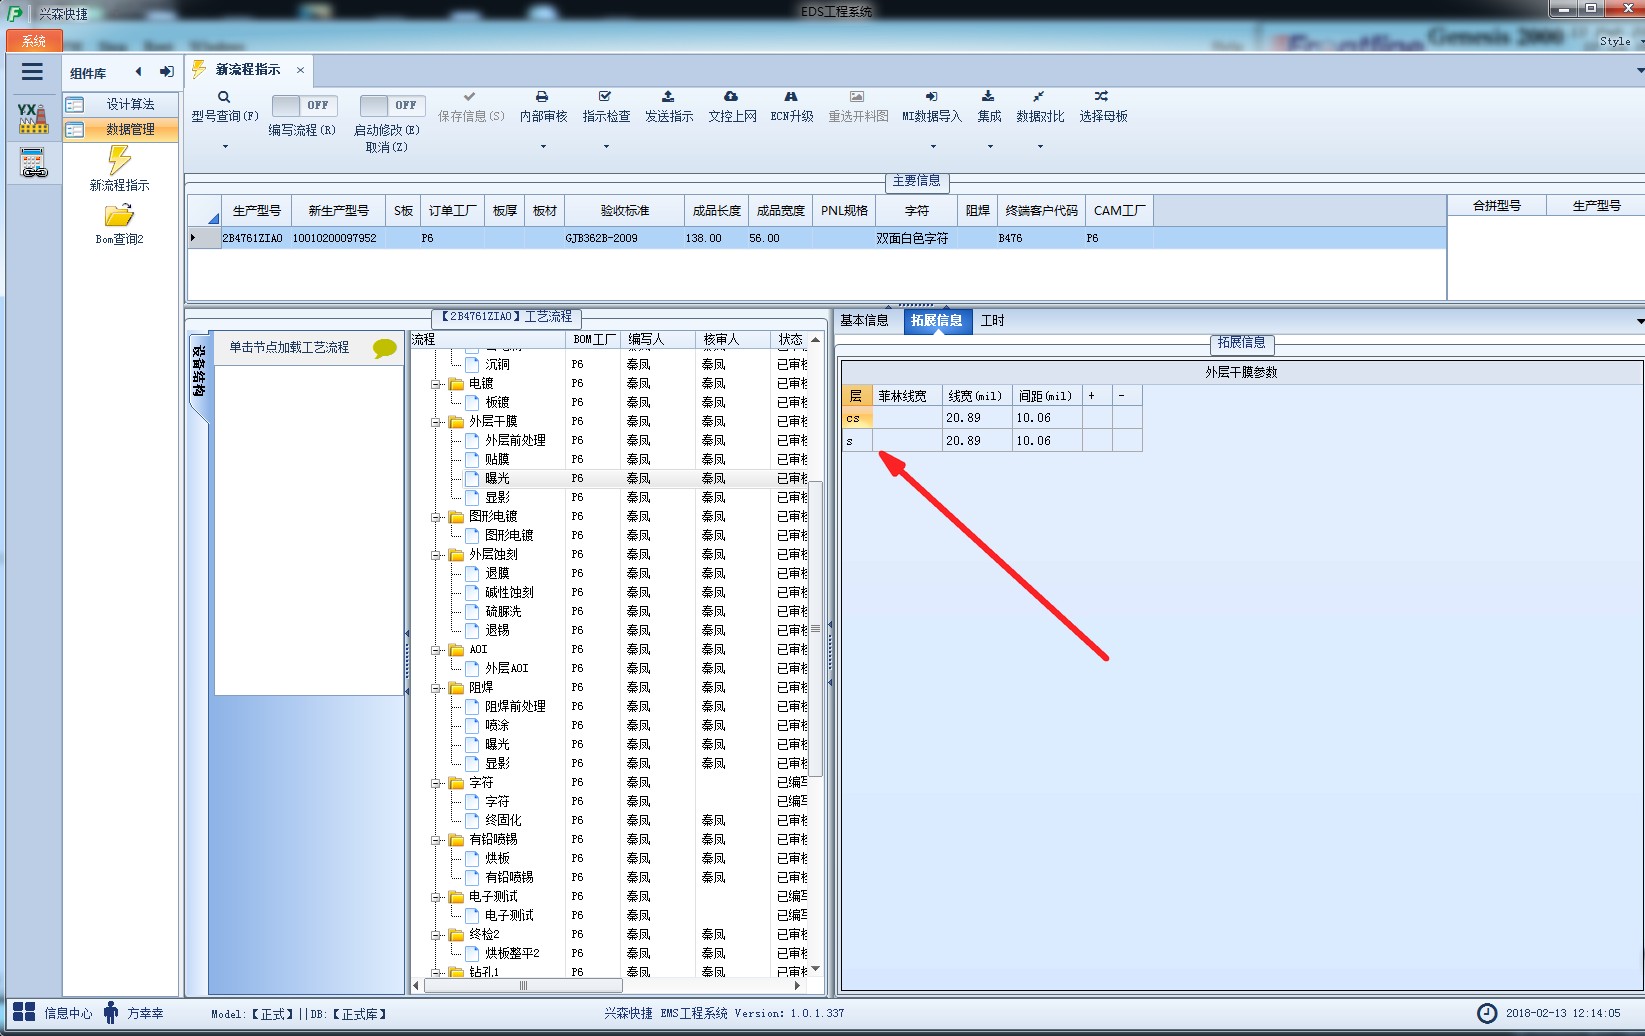
Task: Click the YX factory sidebar icon
Action: click(x=33, y=118)
